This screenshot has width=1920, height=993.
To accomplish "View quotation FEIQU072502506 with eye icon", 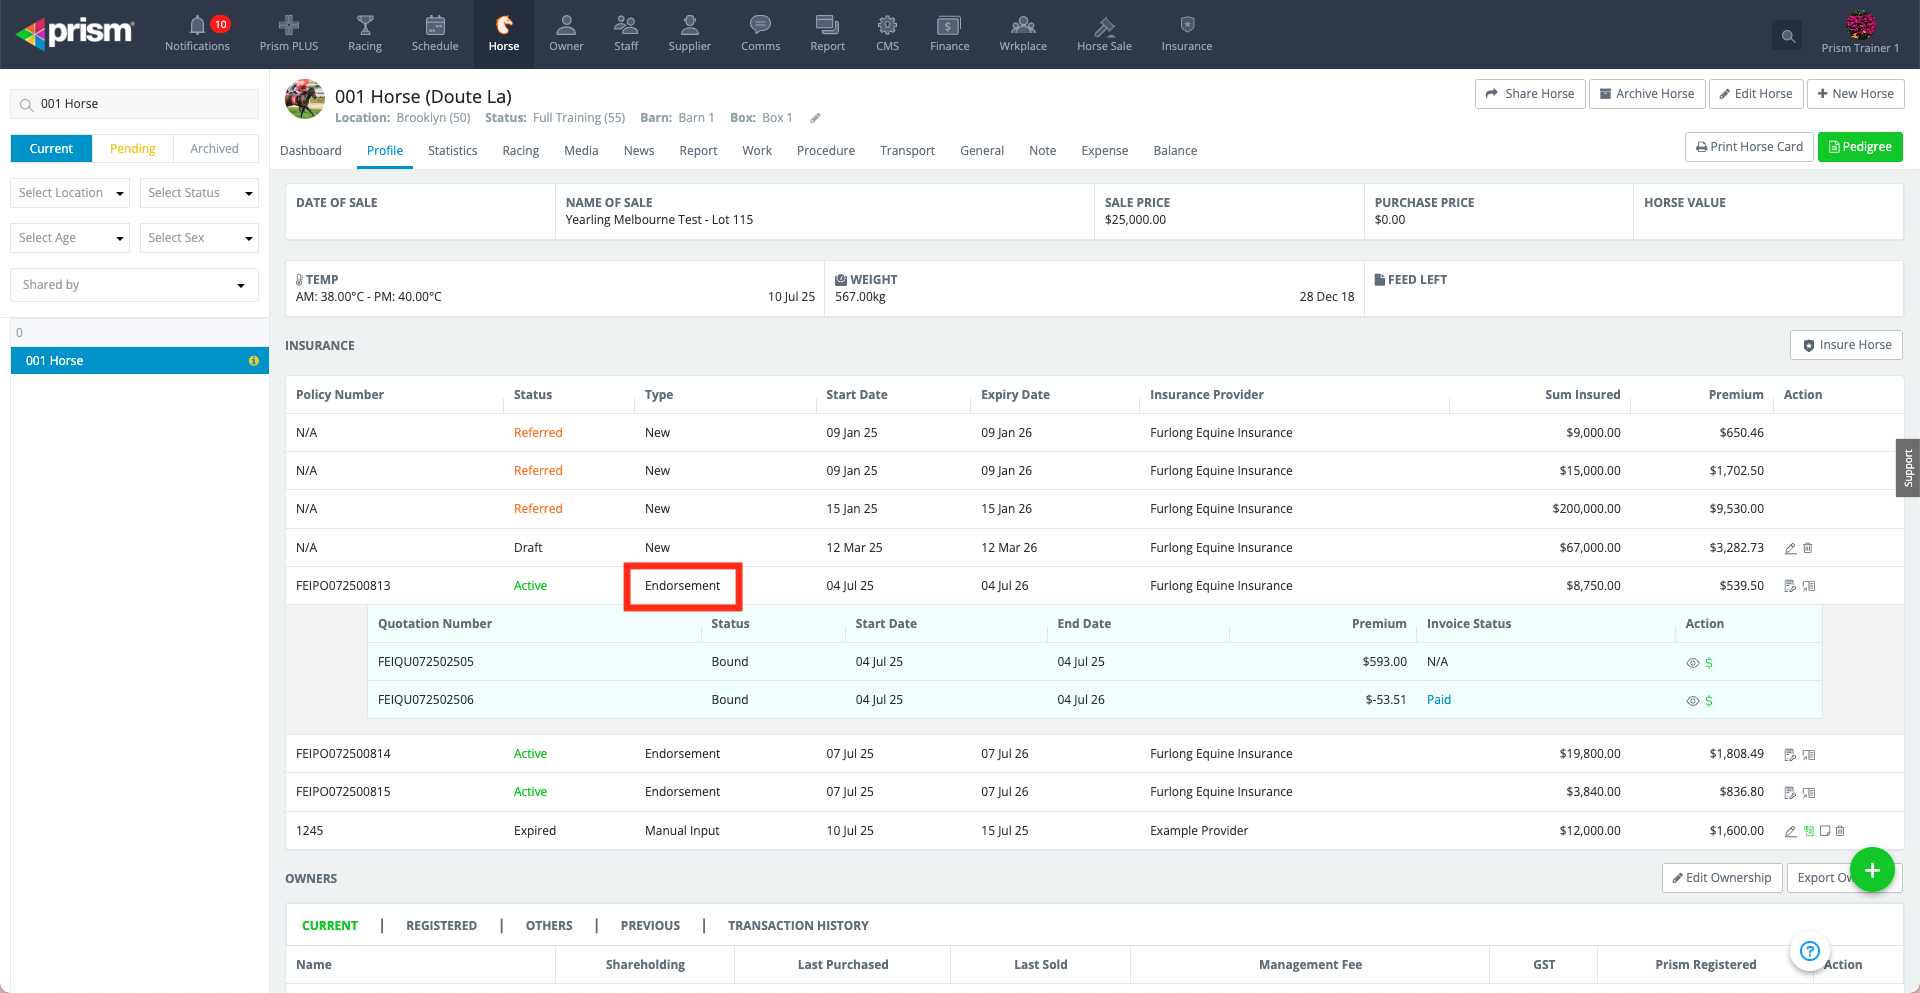I will point(1692,701).
